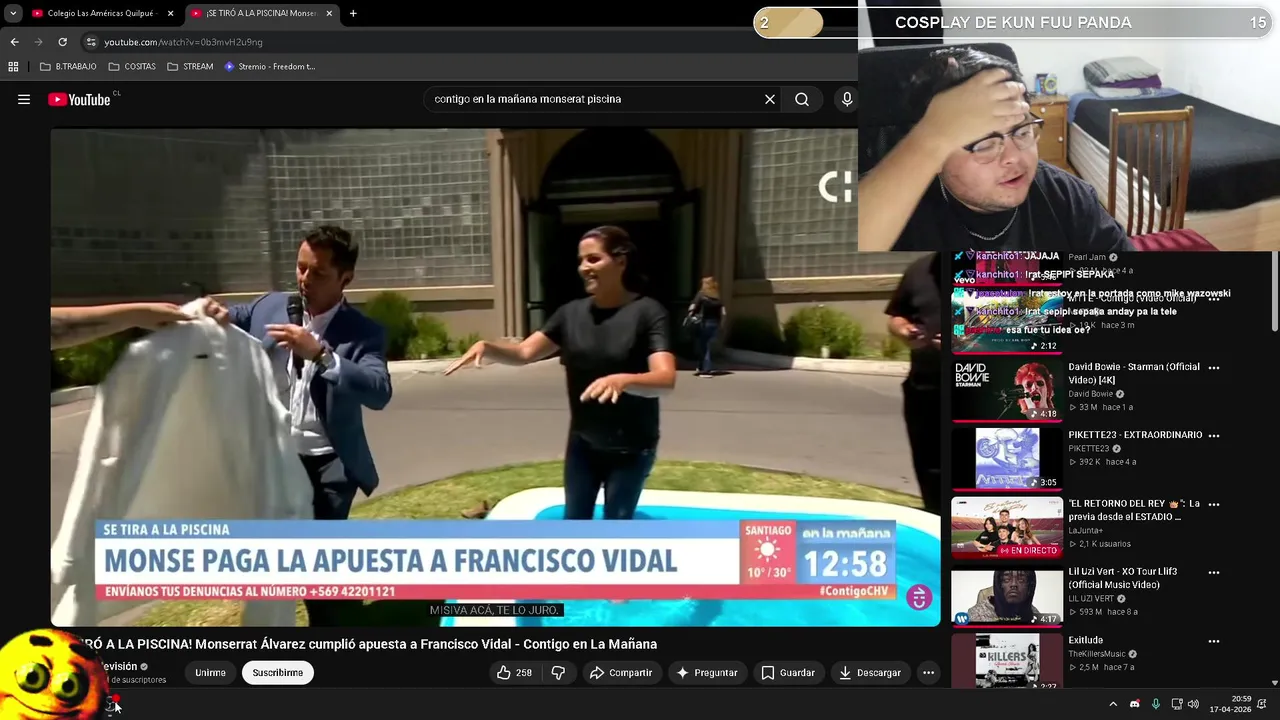Open the YouTube hamburger guide menu
Viewport: 1280px width, 720px height.
click(x=24, y=99)
